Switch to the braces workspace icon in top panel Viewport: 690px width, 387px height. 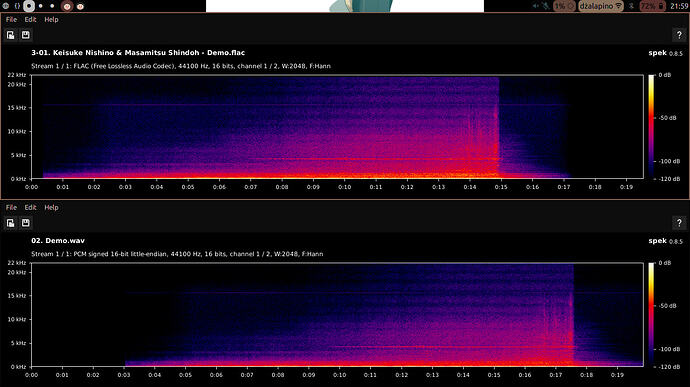(17, 6)
